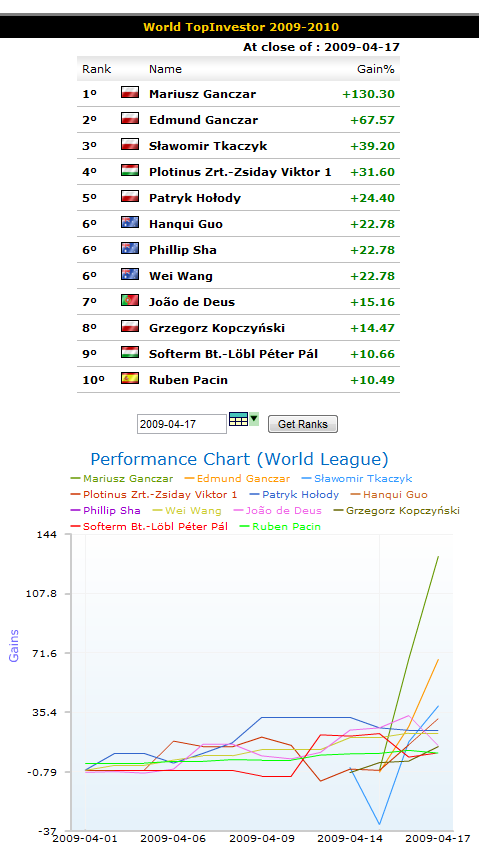Click name João de Deus in ranking table
Image resolution: width=479 pixels, height=855 pixels.
pyautogui.click(x=192, y=302)
